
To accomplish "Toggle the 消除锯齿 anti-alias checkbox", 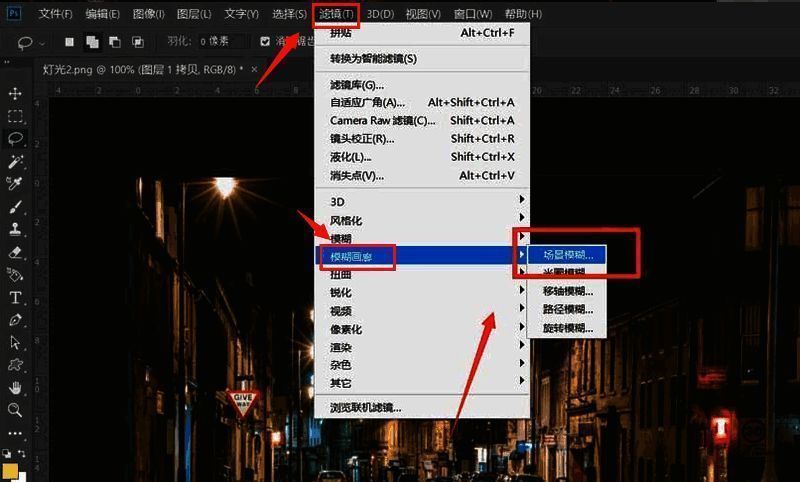I will (265, 41).
